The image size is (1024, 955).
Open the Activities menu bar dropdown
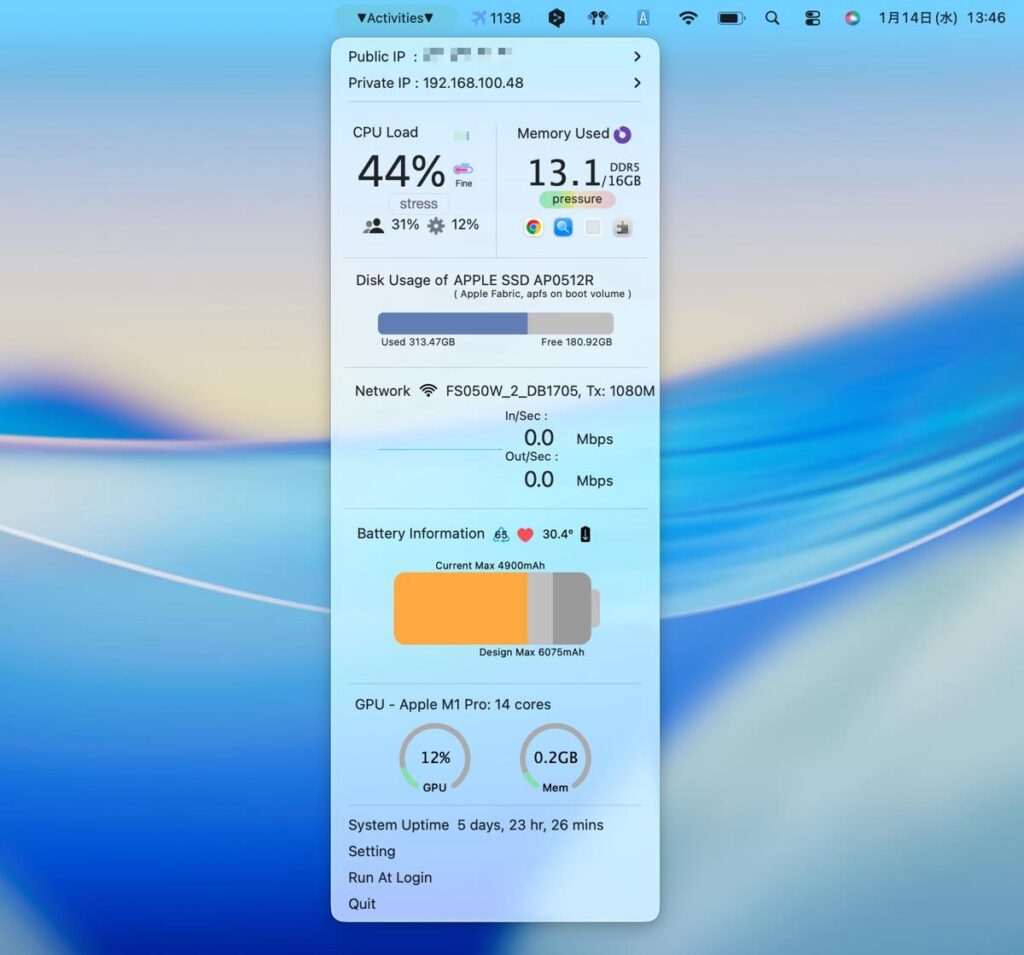coord(395,18)
